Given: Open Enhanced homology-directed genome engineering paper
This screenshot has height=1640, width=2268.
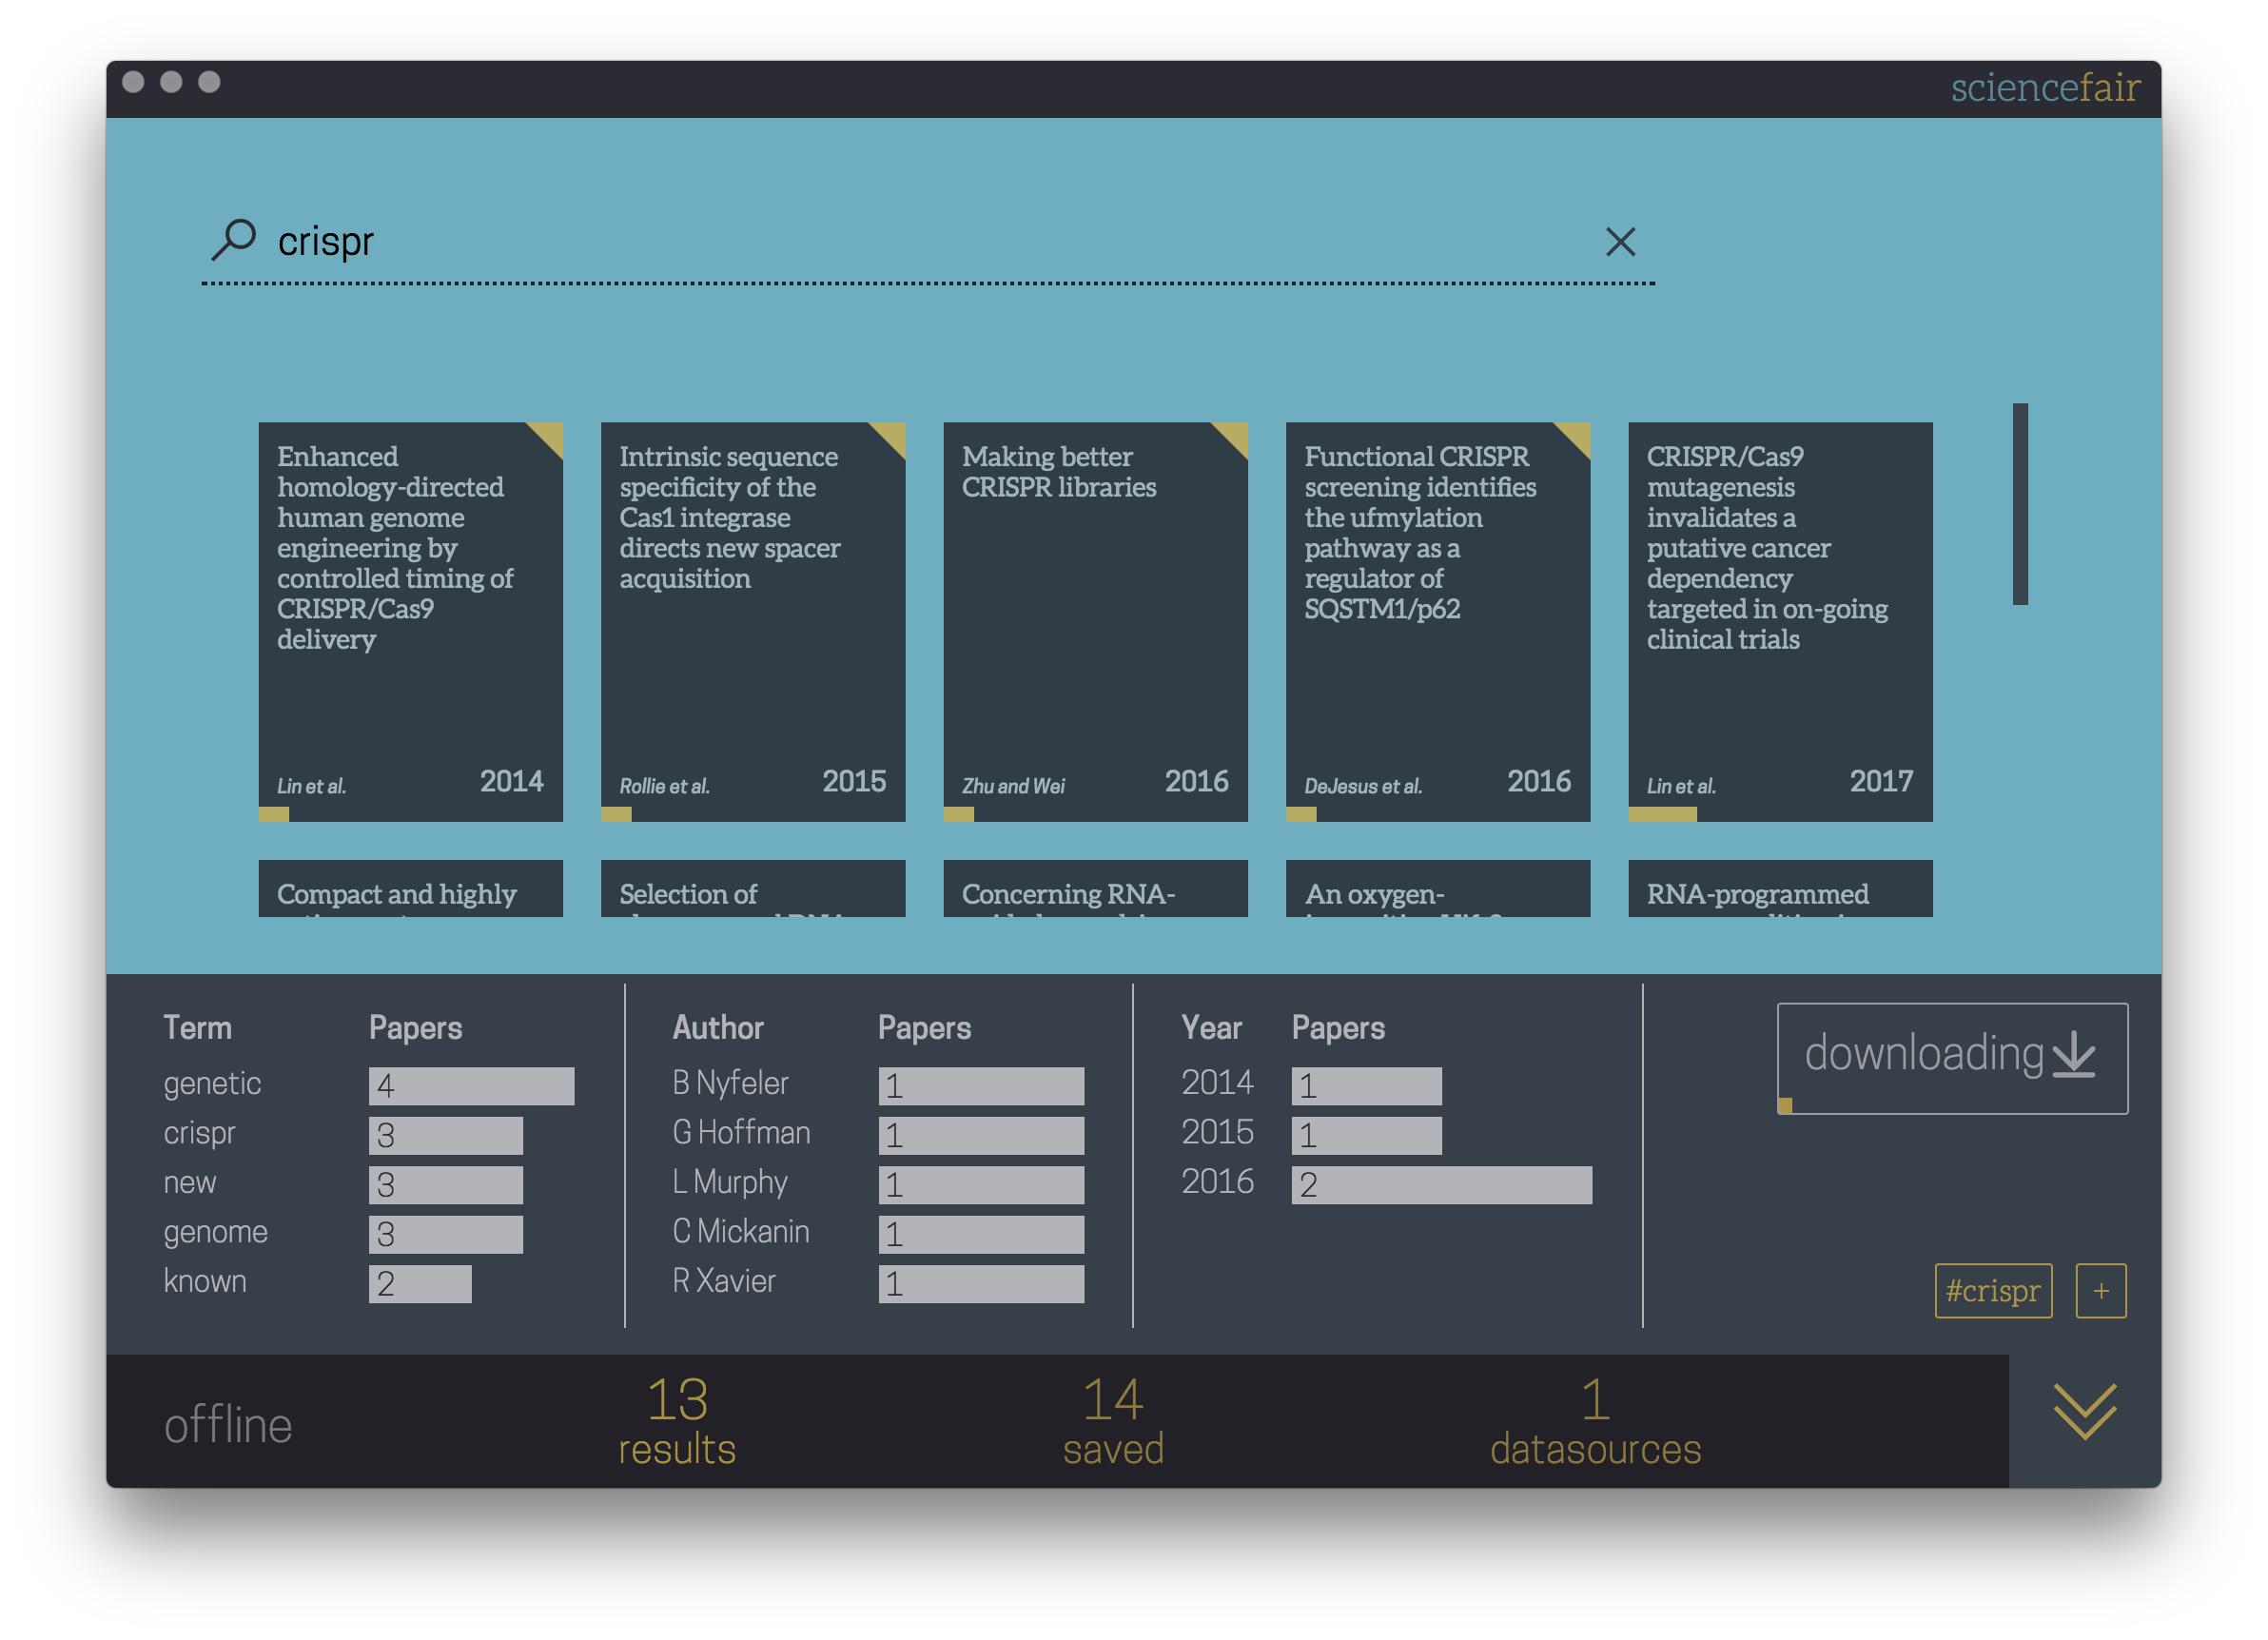Looking at the screenshot, I should (410, 620).
